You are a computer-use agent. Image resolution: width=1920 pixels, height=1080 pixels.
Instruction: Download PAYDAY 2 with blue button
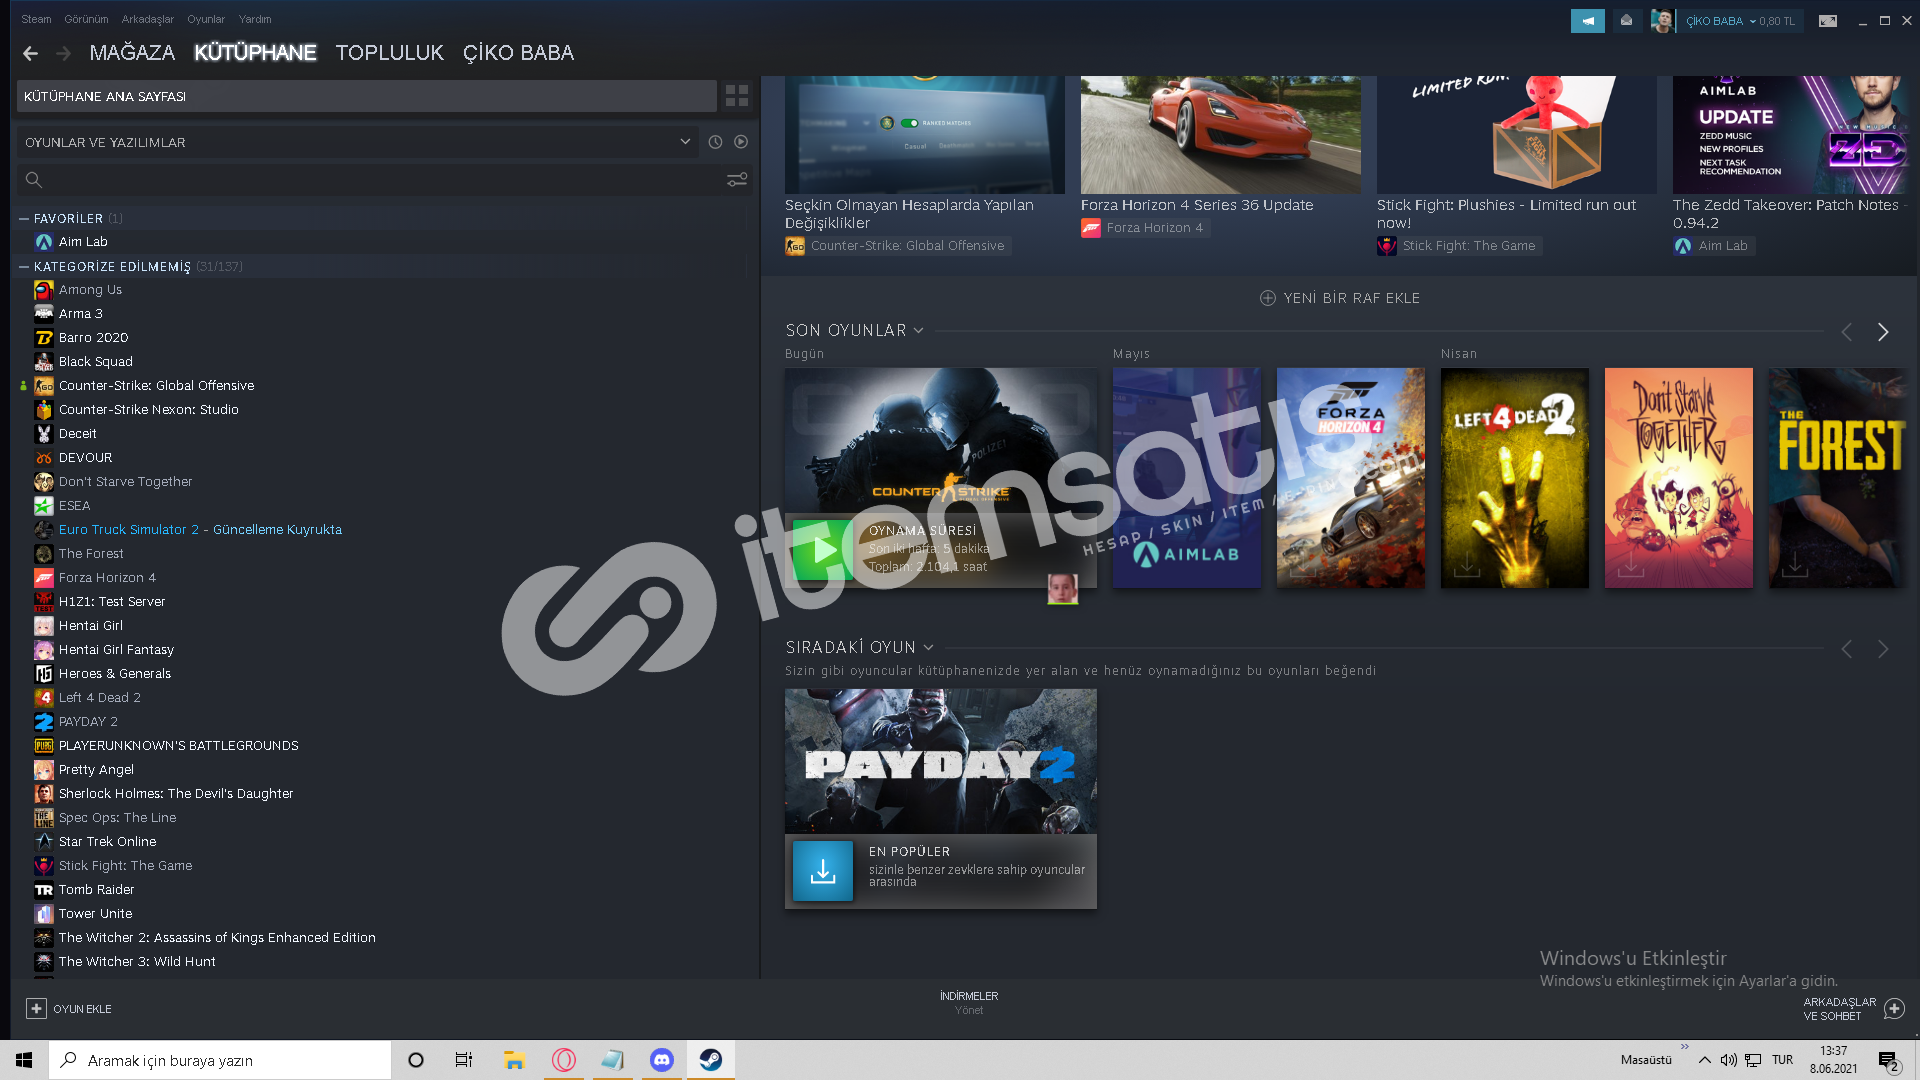(822, 871)
